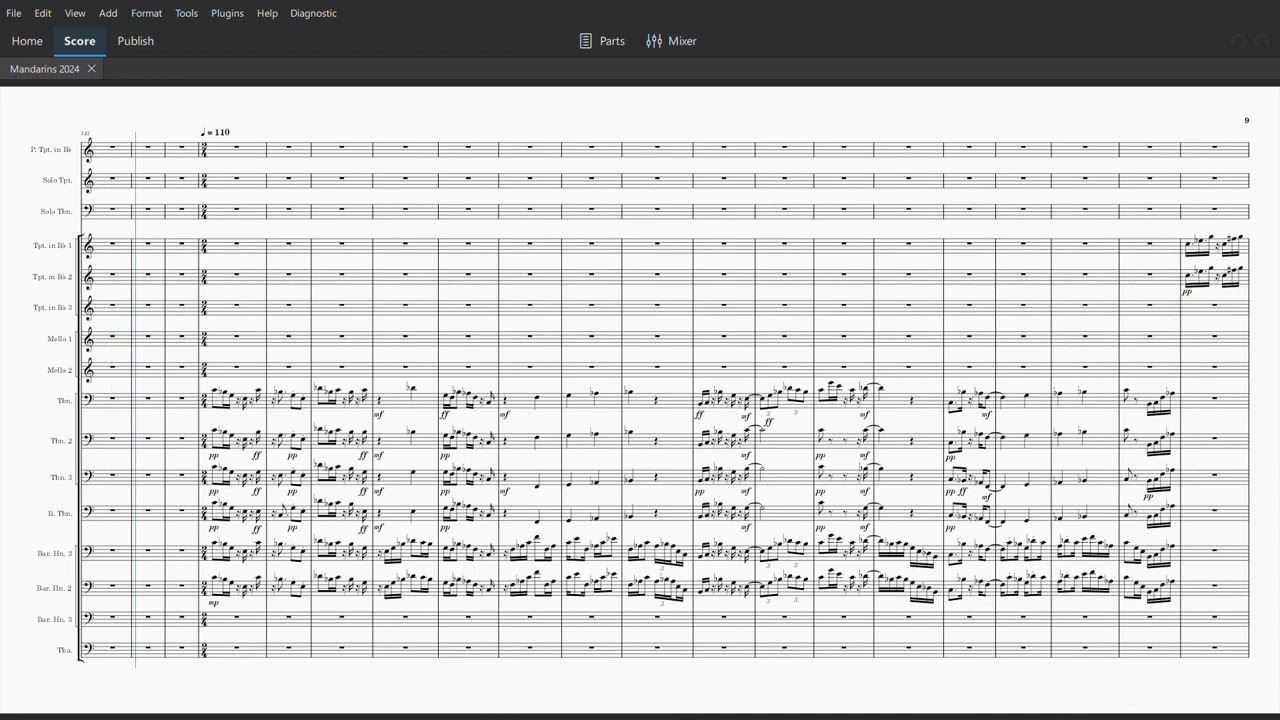Click the tempo marking 110

click(x=215, y=132)
